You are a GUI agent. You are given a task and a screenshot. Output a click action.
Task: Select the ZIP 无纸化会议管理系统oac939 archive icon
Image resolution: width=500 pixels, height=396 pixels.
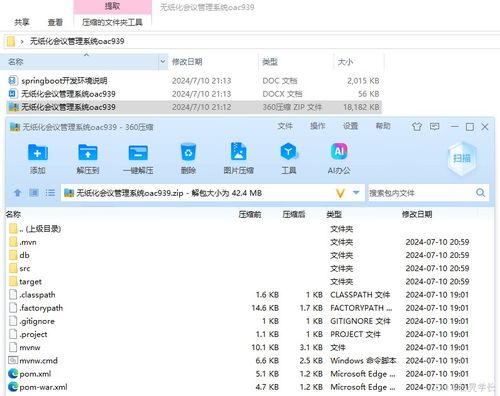[13, 107]
